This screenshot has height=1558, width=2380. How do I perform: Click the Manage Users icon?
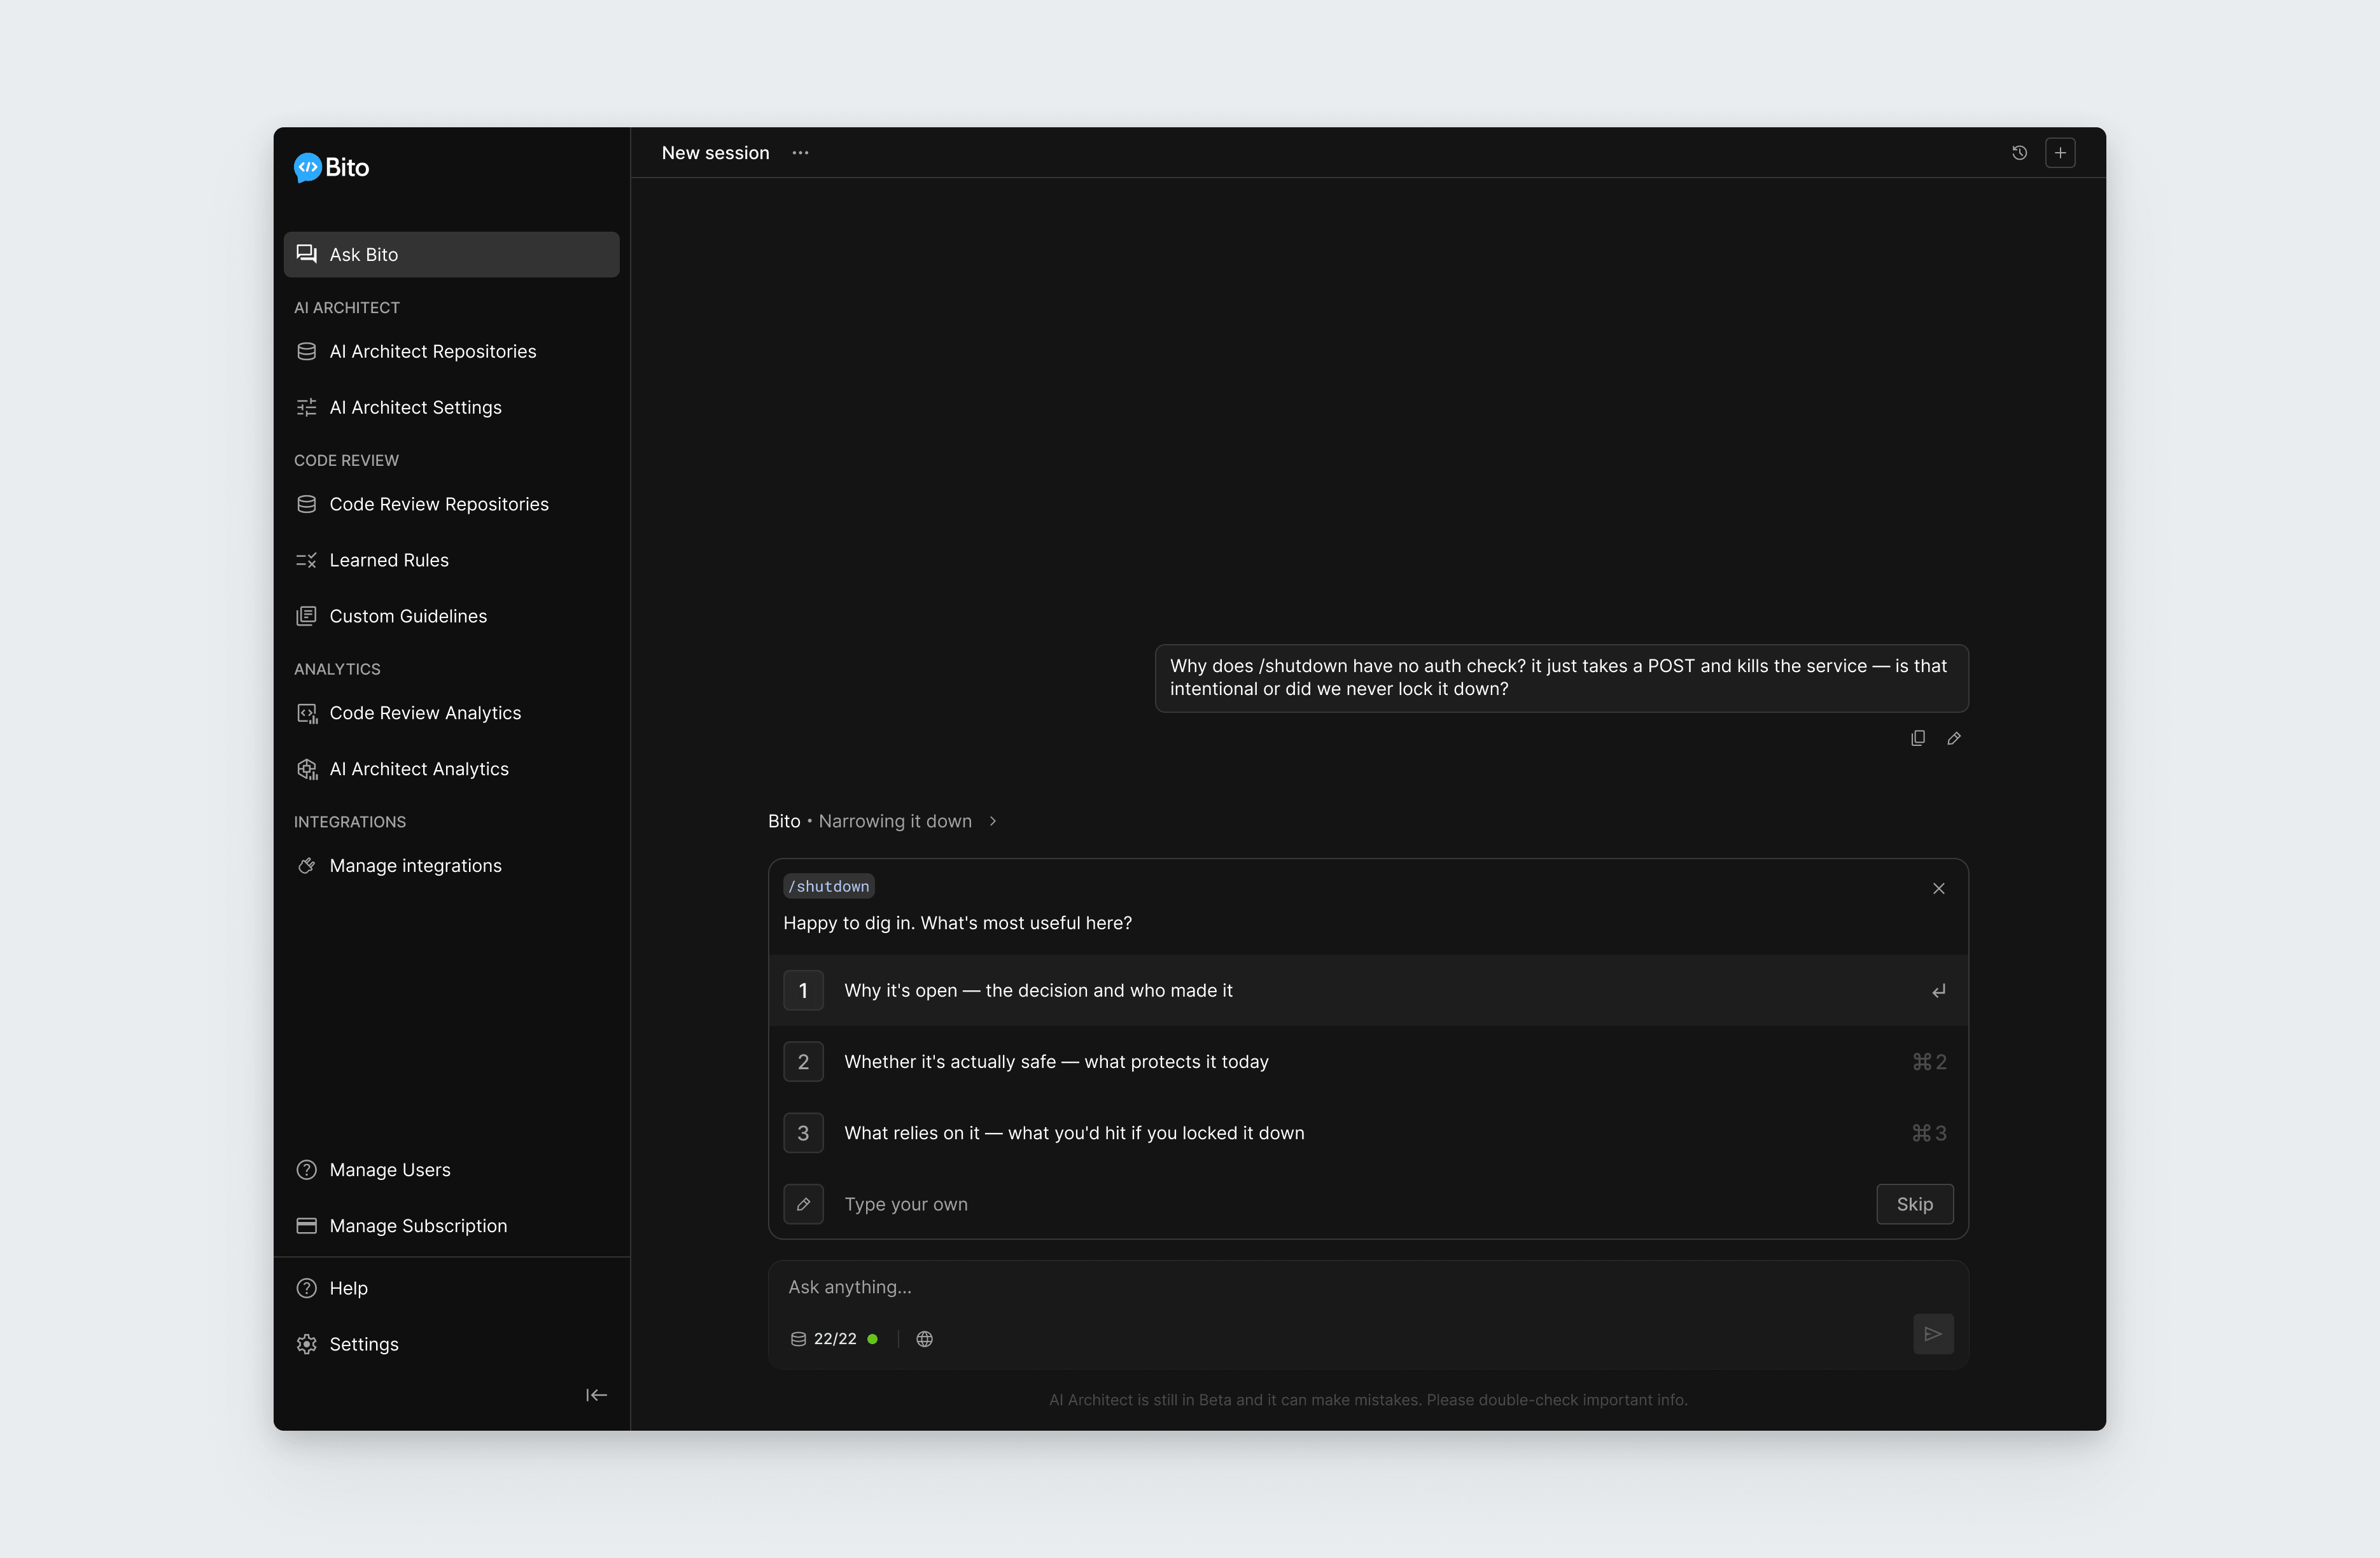click(x=307, y=1170)
